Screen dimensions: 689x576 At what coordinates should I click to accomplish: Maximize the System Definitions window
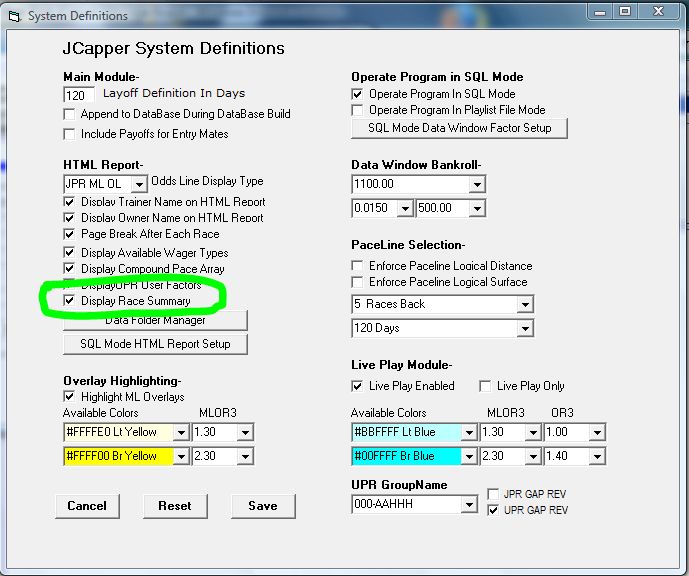[x=625, y=12]
